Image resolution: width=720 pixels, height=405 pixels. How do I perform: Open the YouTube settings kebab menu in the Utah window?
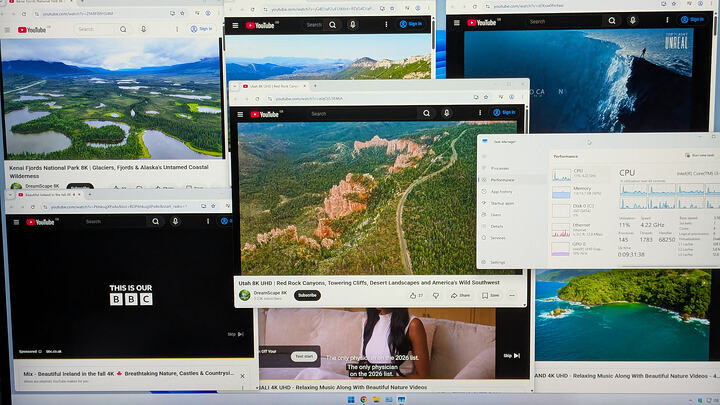tap(480, 113)
